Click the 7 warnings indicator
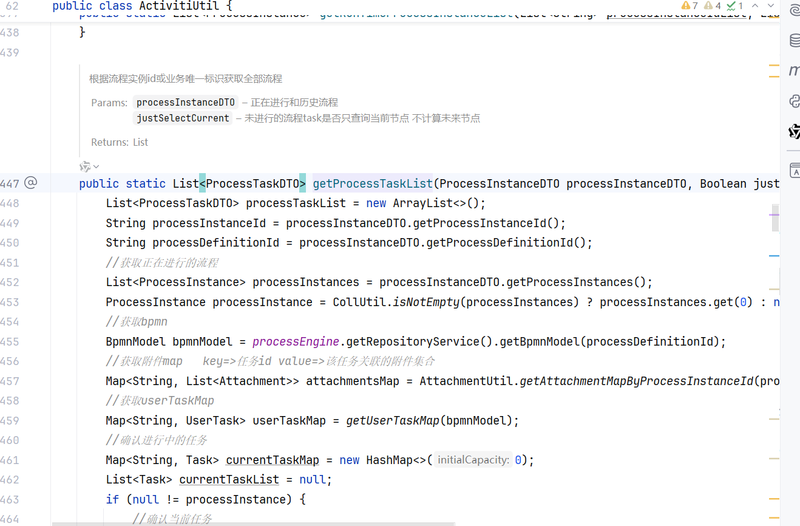Image resolution: width=800 pixels, height=526 pixels. (689, 6)
